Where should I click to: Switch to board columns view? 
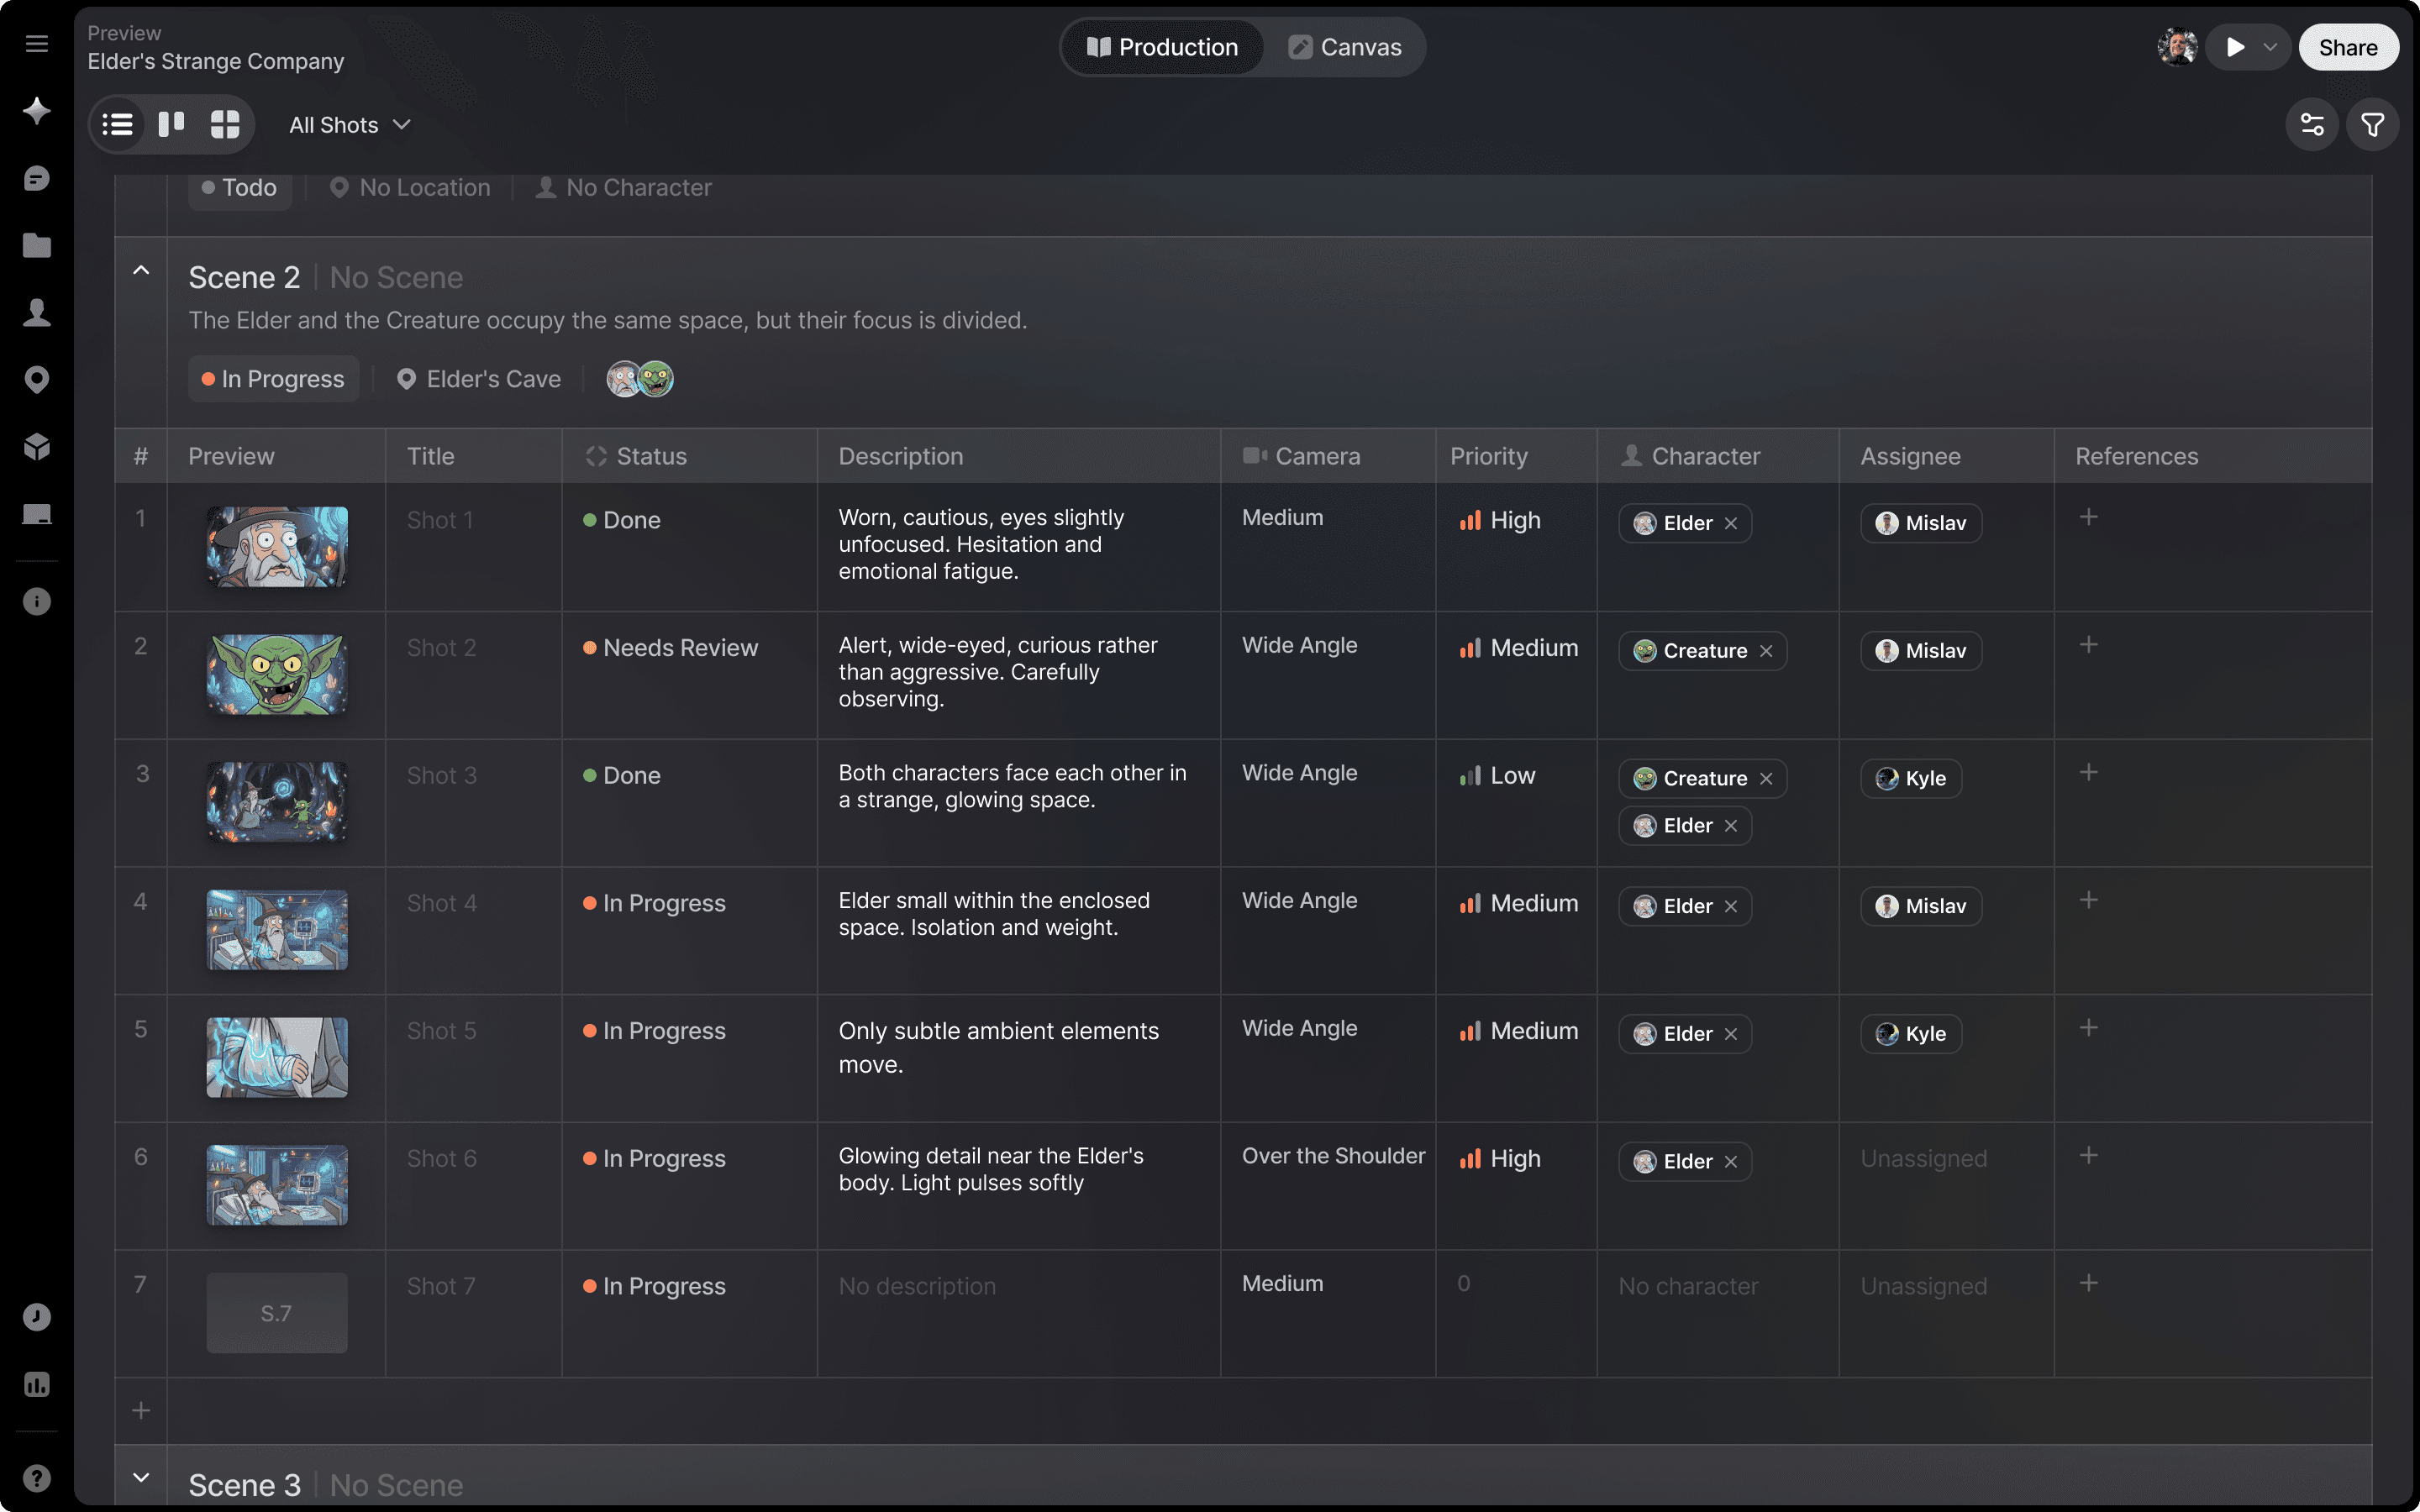click(171, 125)
